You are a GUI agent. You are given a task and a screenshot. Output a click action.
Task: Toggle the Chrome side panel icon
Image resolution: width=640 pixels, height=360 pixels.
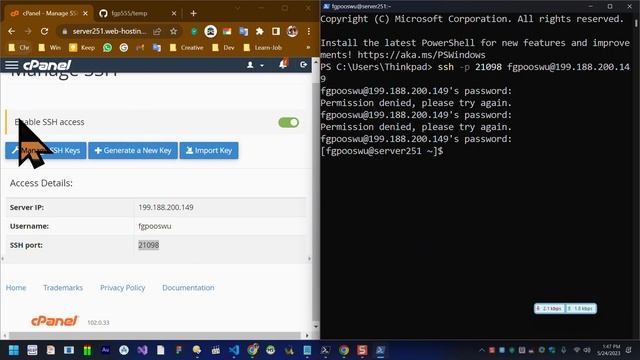(276, 31)
